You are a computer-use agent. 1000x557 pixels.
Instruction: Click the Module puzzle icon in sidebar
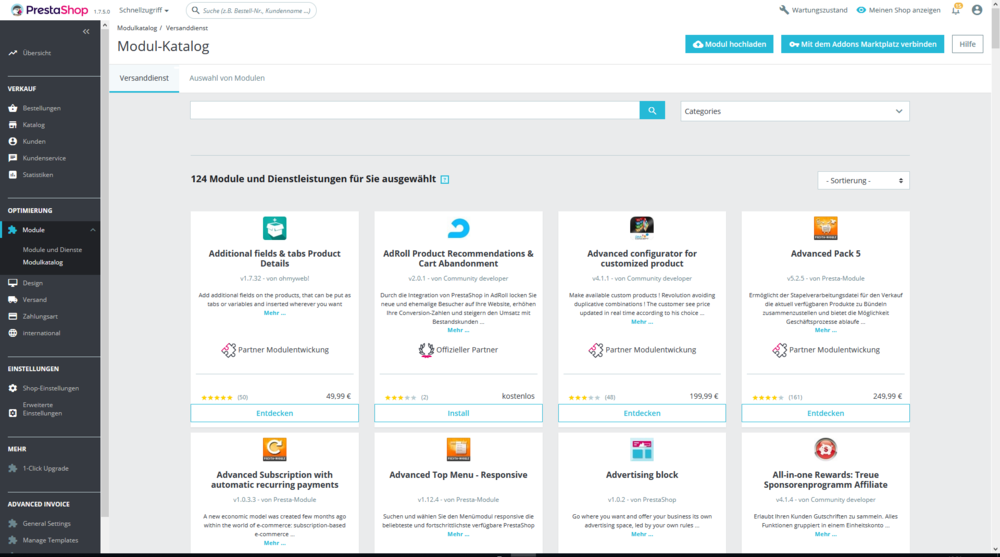tap(13, 230)
